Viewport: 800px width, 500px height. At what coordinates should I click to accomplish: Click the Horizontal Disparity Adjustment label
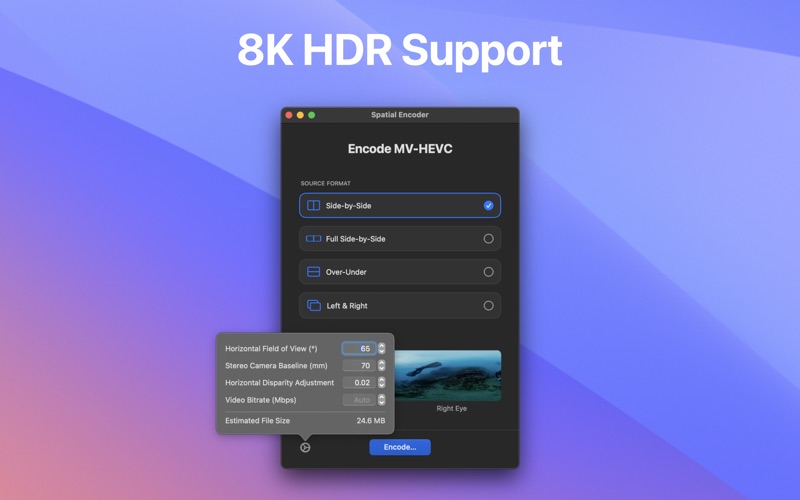(280, 383)
